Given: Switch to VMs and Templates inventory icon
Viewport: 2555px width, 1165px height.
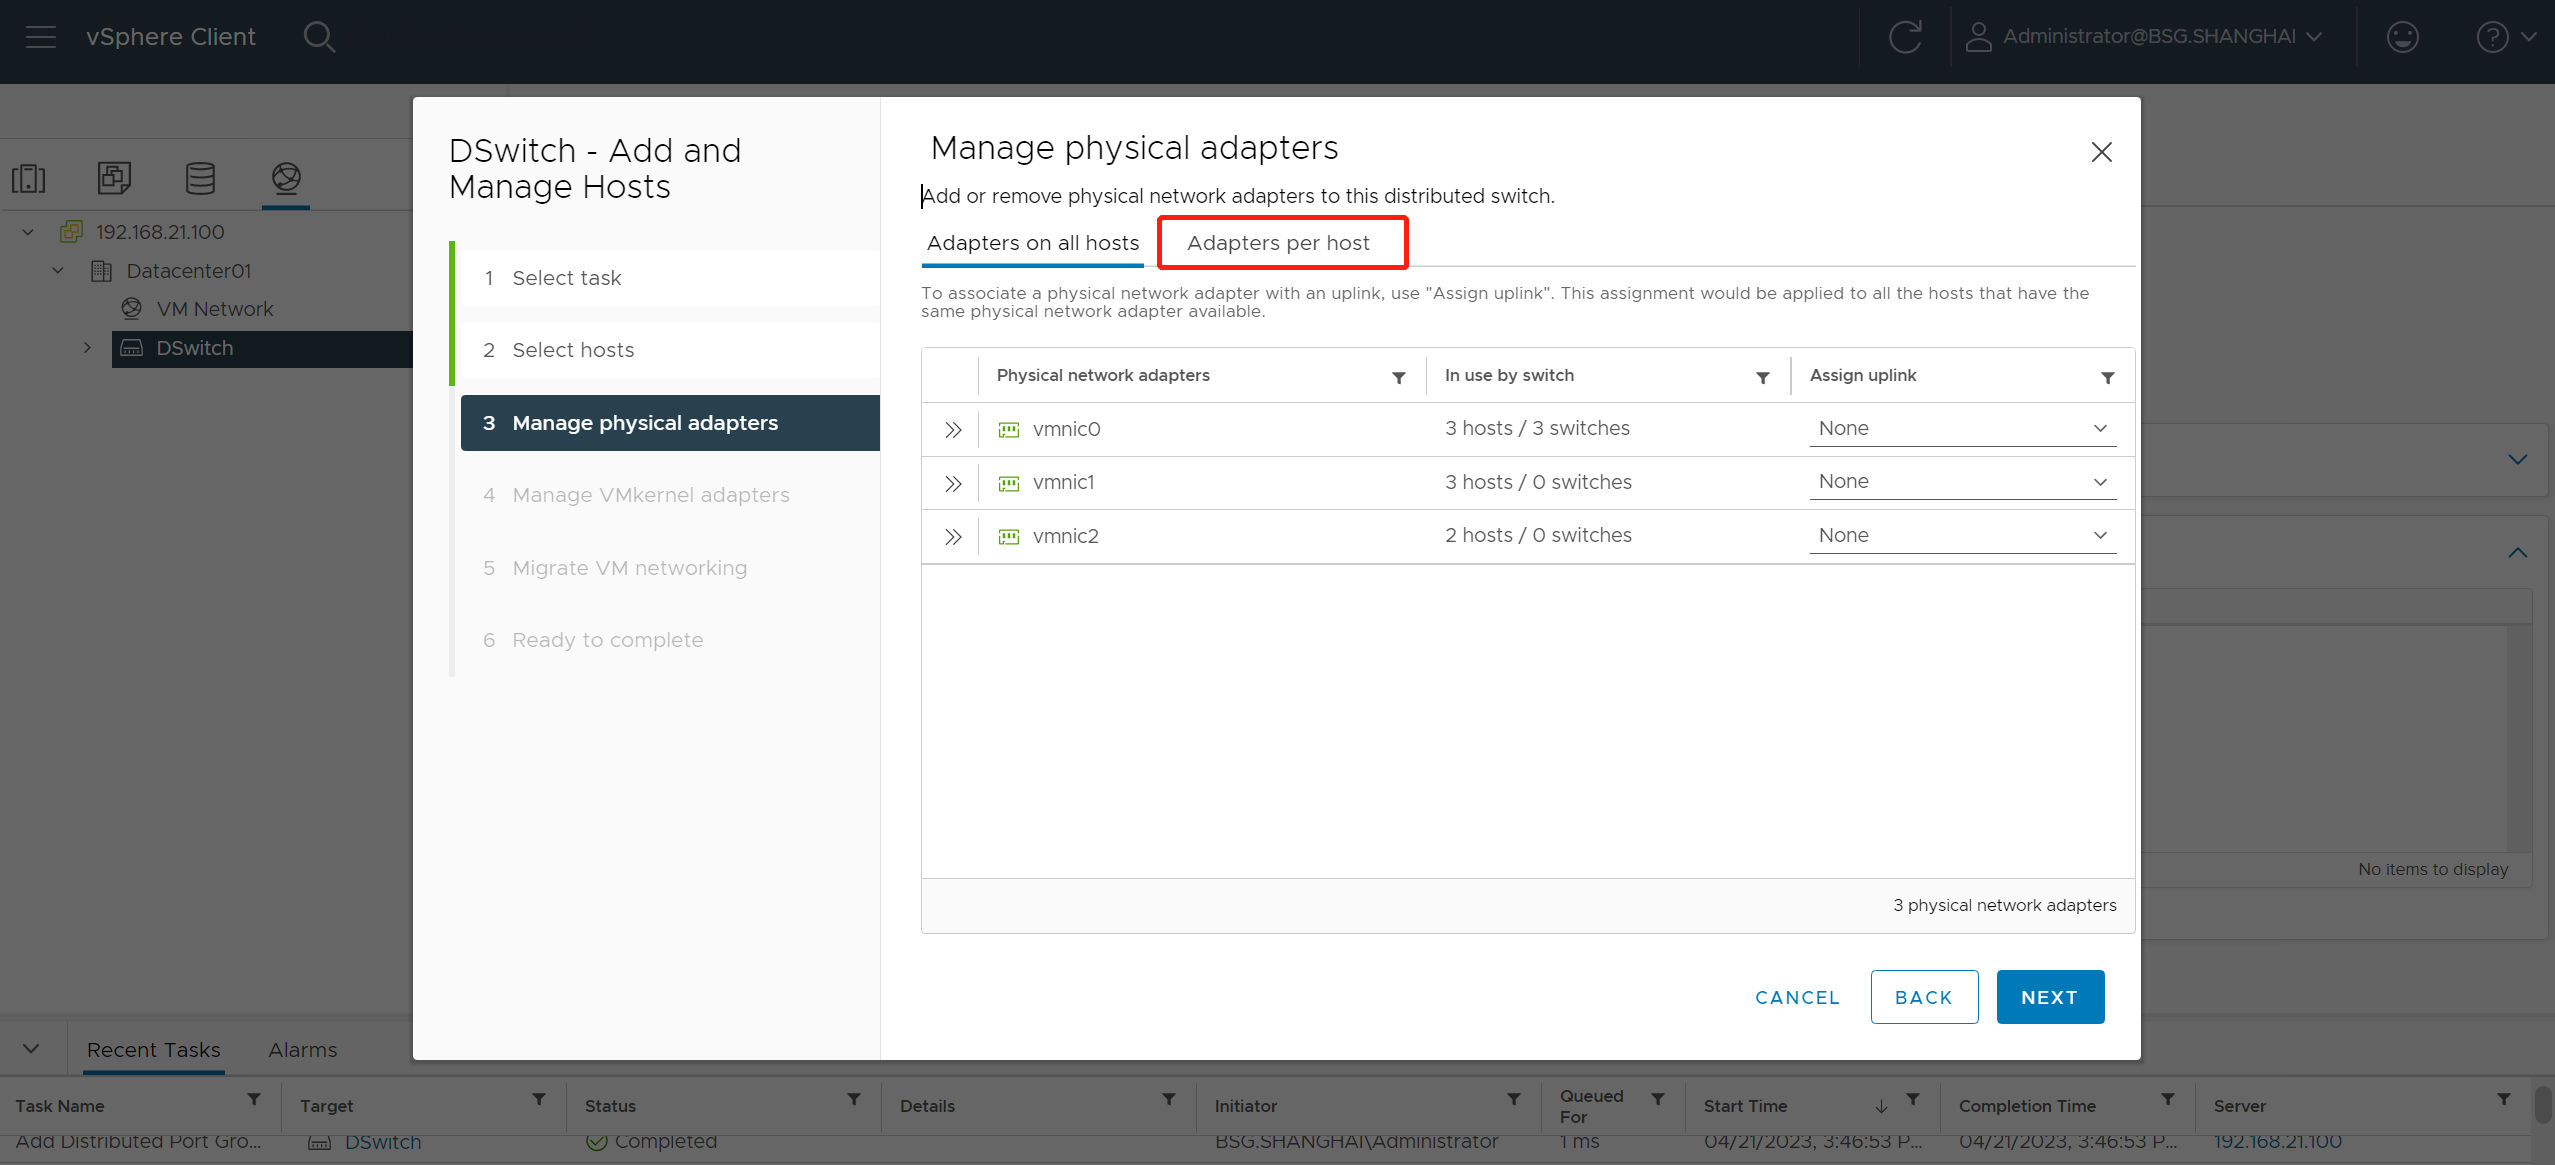Looking at the screenshot, I should click(114, 179).
